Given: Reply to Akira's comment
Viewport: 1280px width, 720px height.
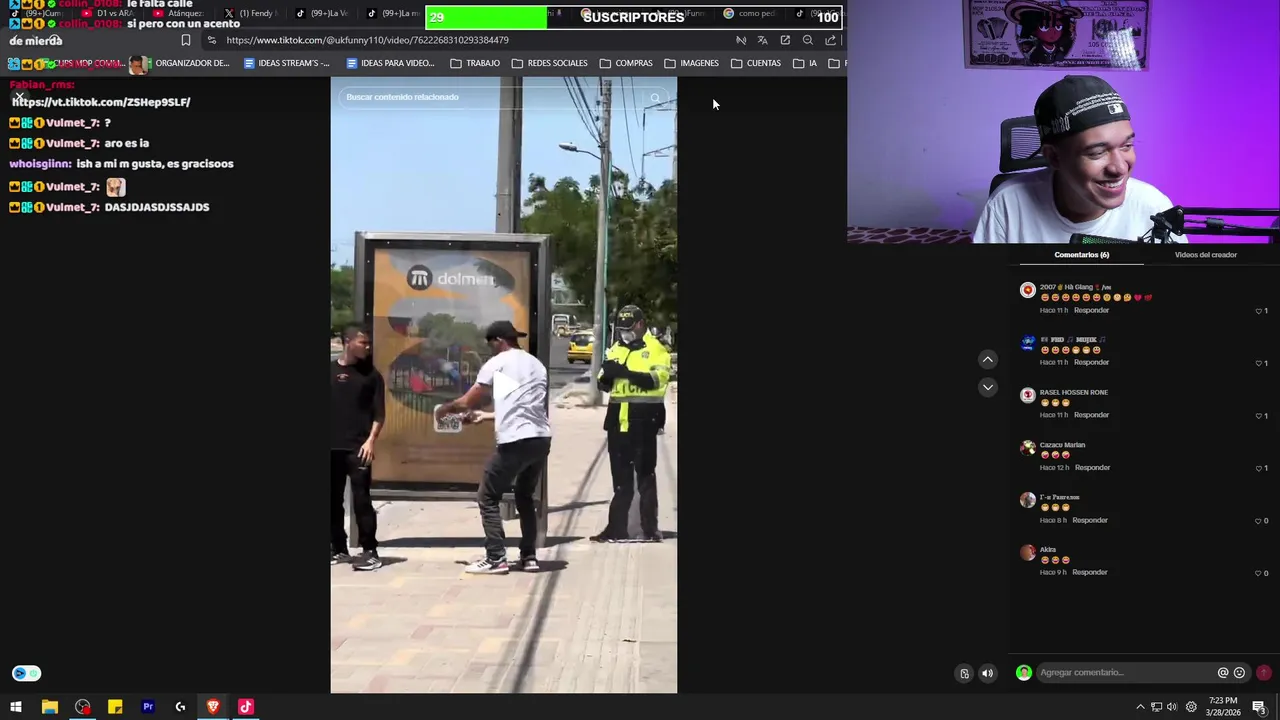Looking at the screenshot, I should pyautogui.click(x=1090, y=572).
